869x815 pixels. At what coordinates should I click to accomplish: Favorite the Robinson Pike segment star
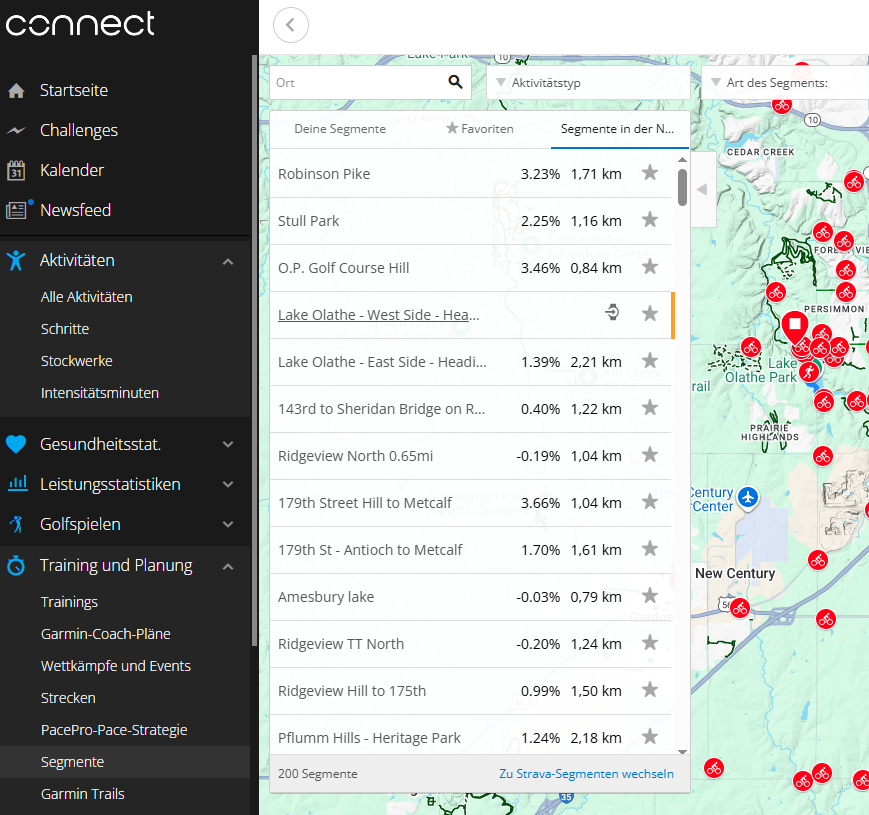(x=650, y=173)
